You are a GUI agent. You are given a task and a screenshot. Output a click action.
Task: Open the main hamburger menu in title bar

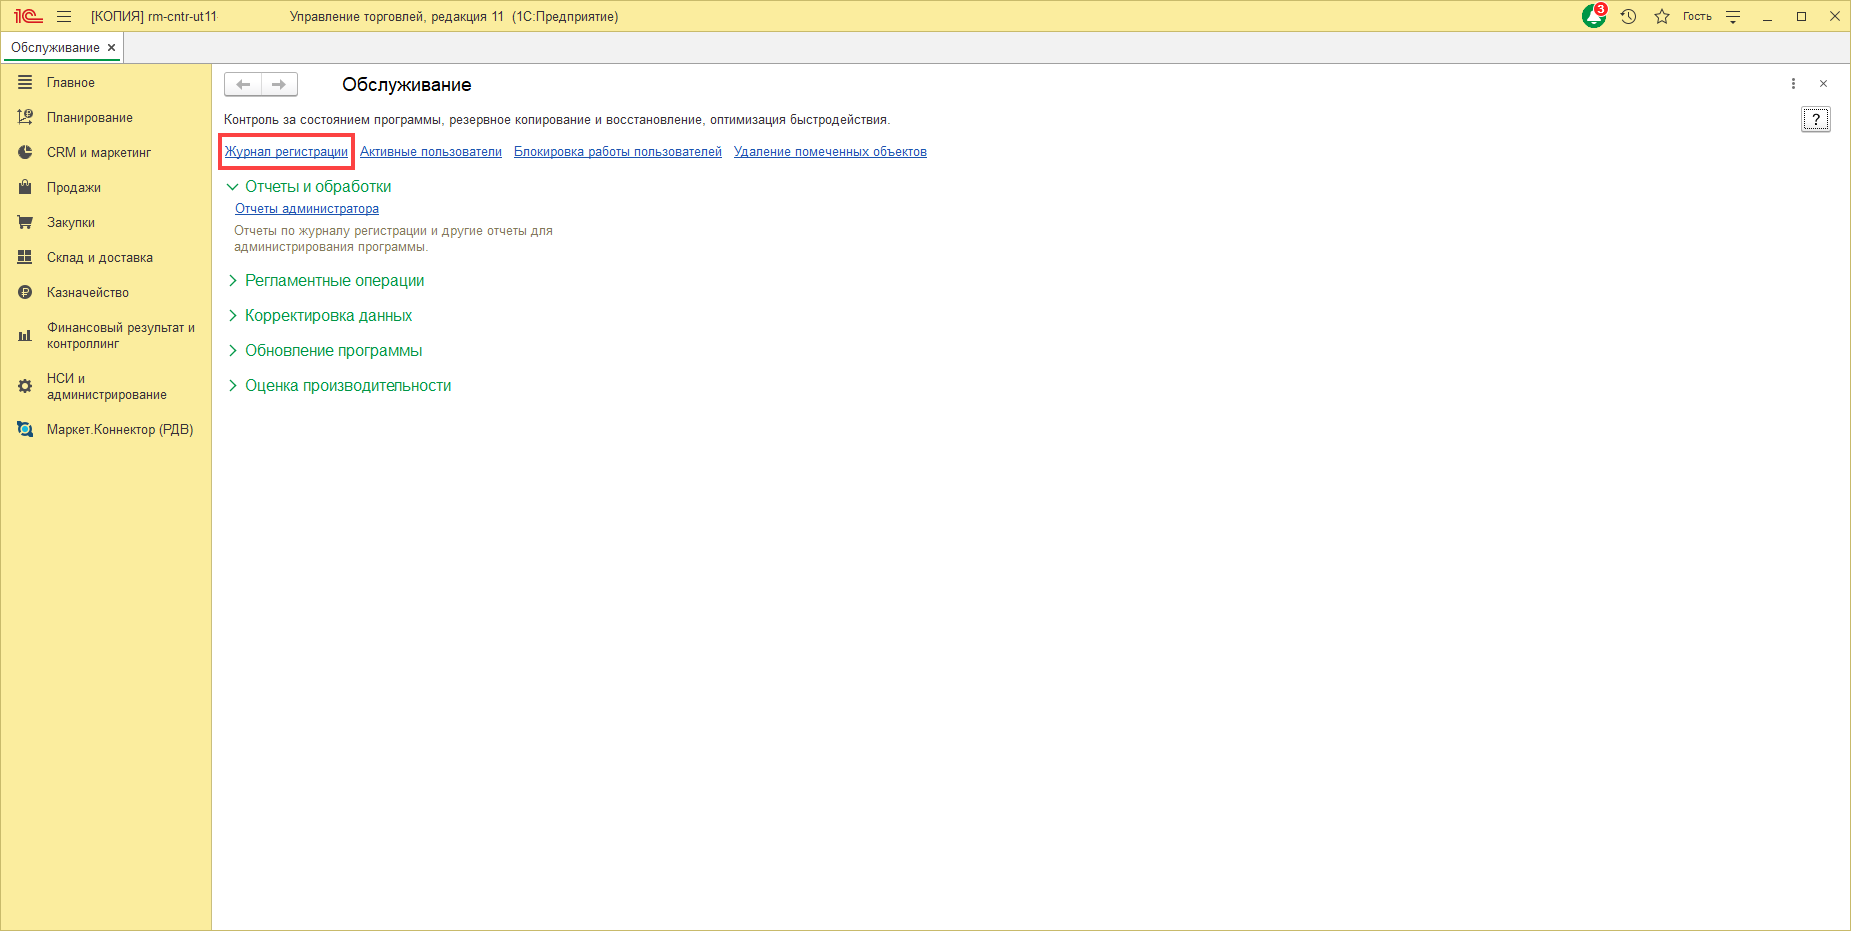[64, 16]
